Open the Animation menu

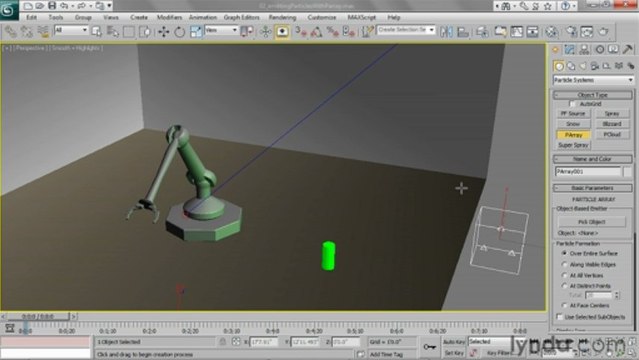click(203, 18)
